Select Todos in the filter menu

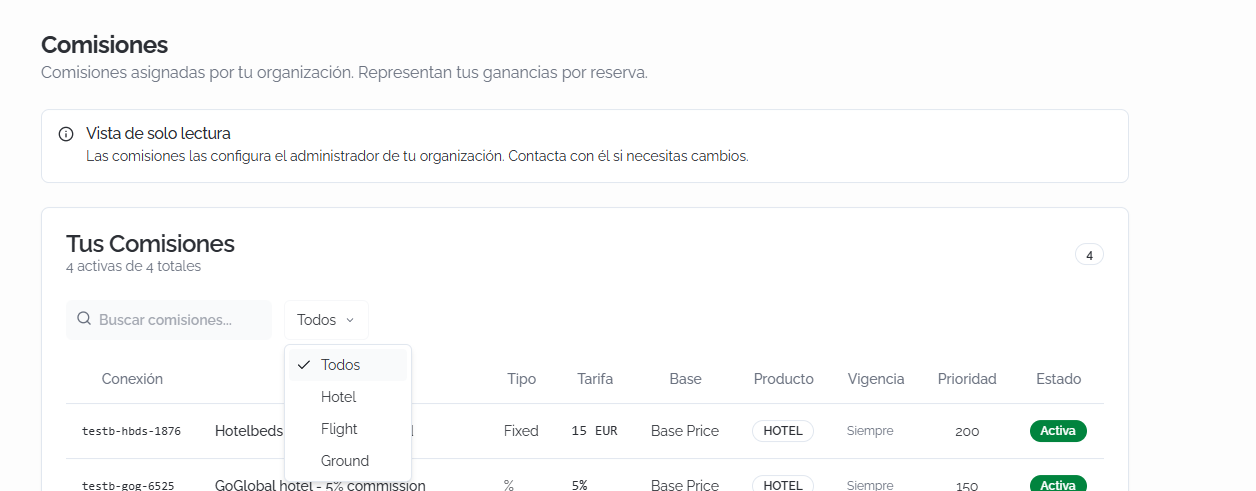click(348, 365)
